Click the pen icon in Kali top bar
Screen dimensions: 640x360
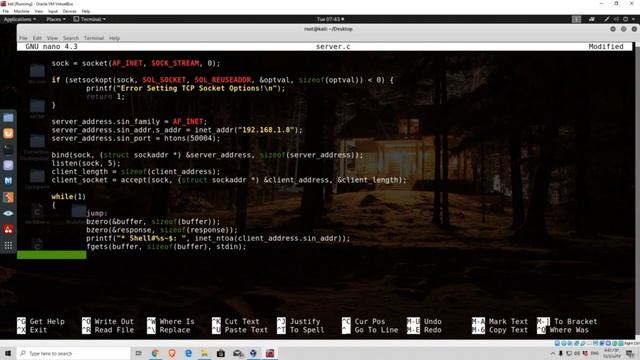pos(607,19)
